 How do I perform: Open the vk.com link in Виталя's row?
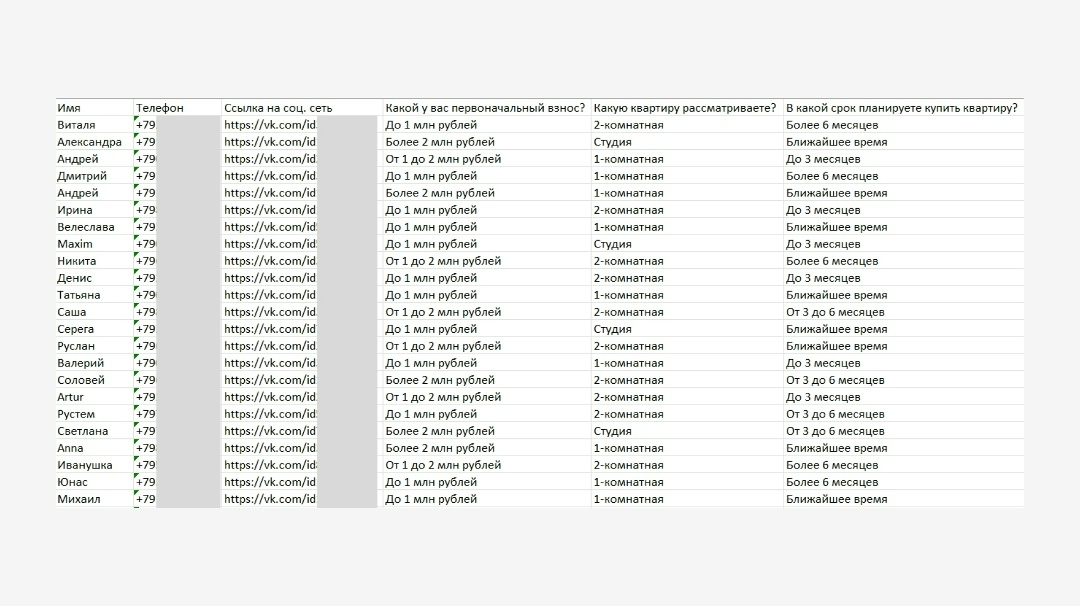tap(270, 125)
